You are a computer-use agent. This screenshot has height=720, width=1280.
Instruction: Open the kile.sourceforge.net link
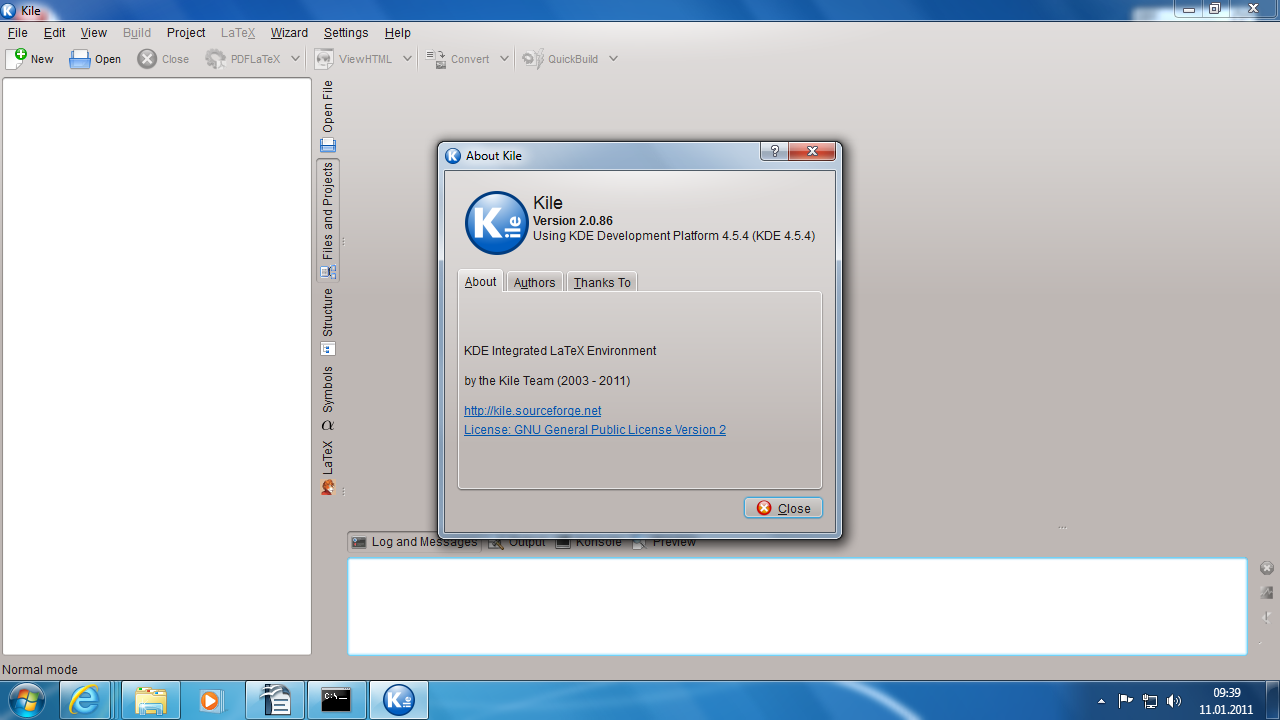pyautogui.click(x=532, y=410)
